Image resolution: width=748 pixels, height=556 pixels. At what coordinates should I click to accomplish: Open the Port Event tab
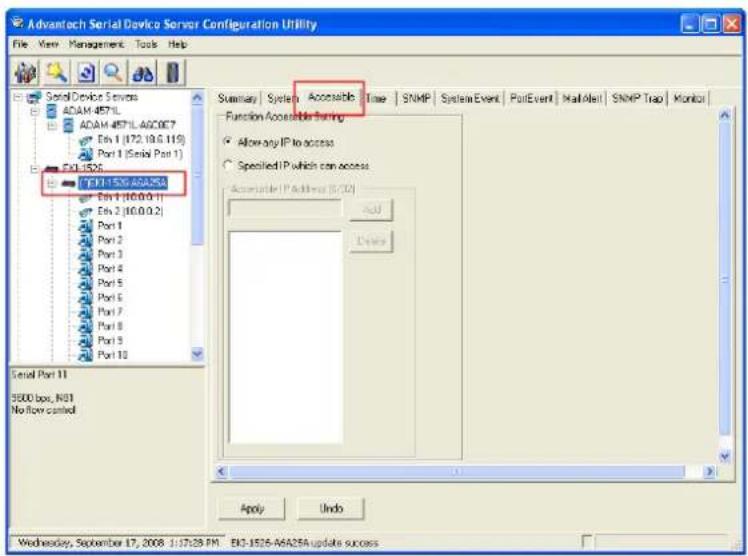531,99
